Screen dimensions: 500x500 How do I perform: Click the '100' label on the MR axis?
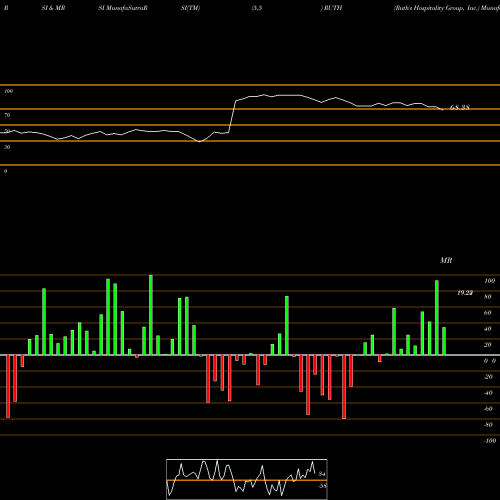click(x=489, y=281)
